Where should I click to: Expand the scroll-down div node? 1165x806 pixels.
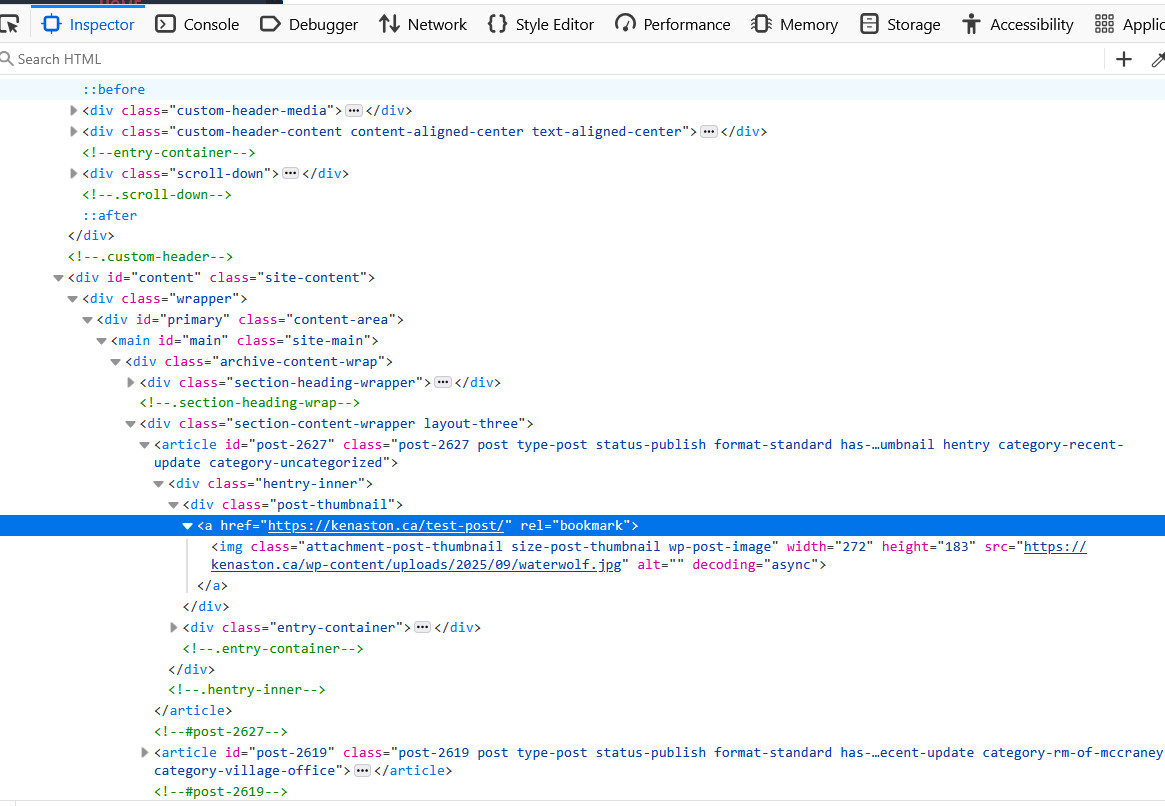[74, 173]
